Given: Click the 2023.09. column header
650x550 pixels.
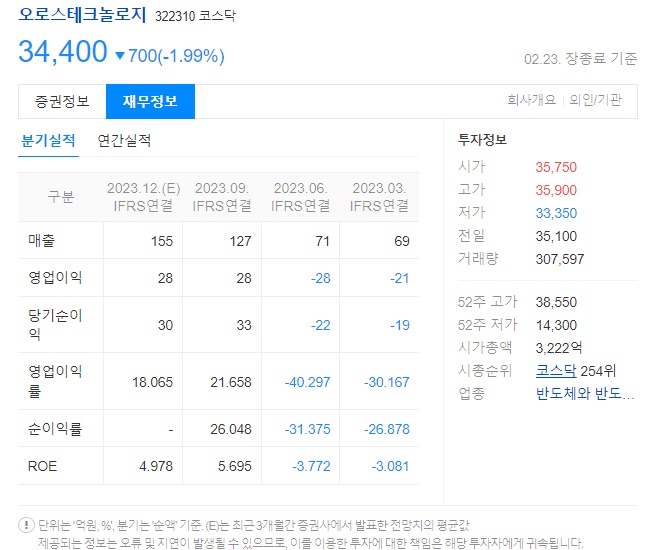Looking at the screenshot, I should tap(222, 197).
